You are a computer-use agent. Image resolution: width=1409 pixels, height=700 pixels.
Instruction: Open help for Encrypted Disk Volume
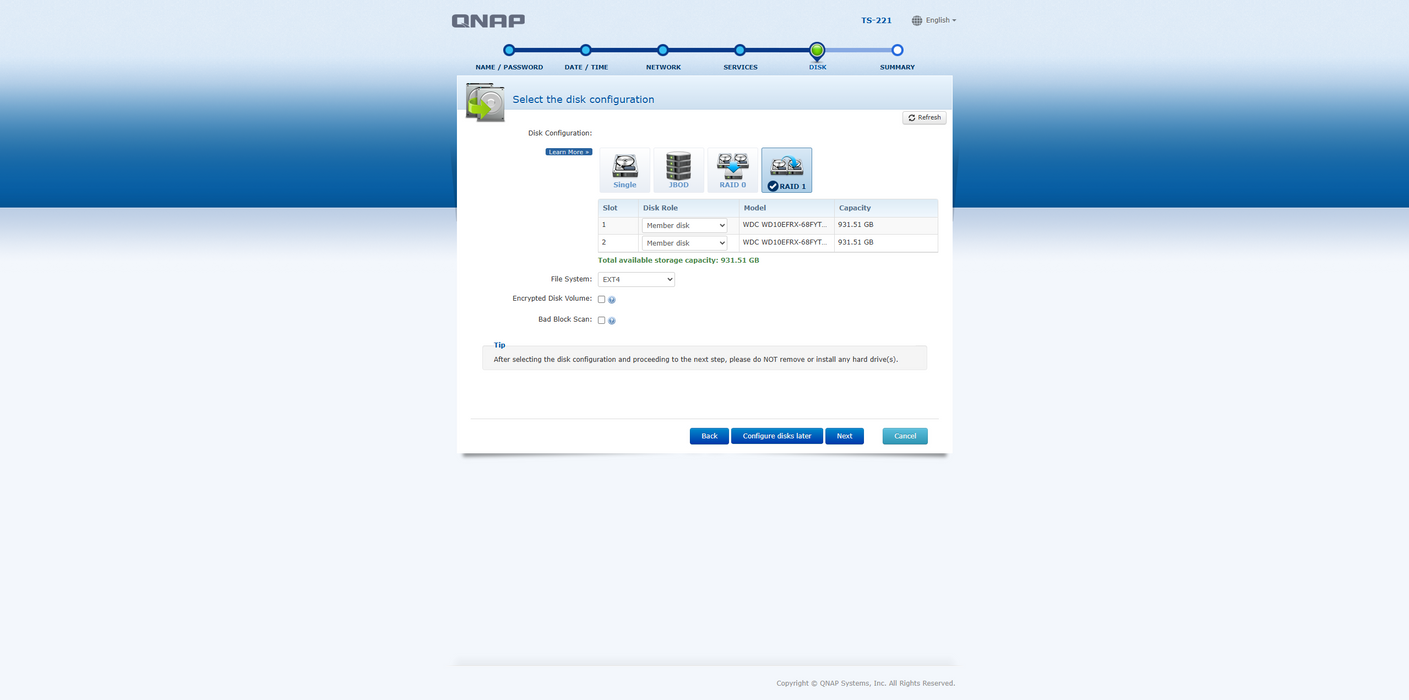612,300
